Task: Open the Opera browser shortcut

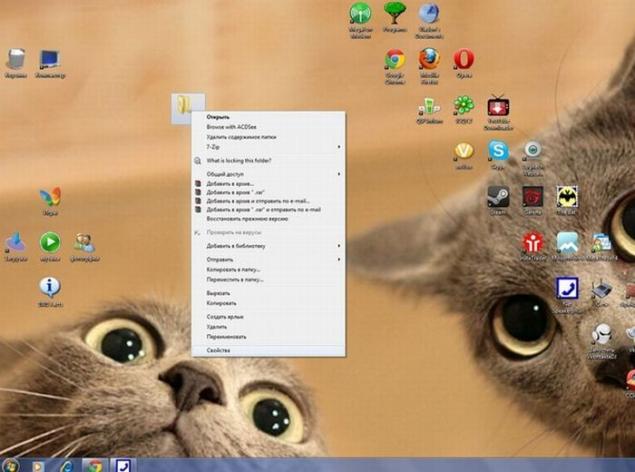Action: pyautogui.click(x=464, y=60)
